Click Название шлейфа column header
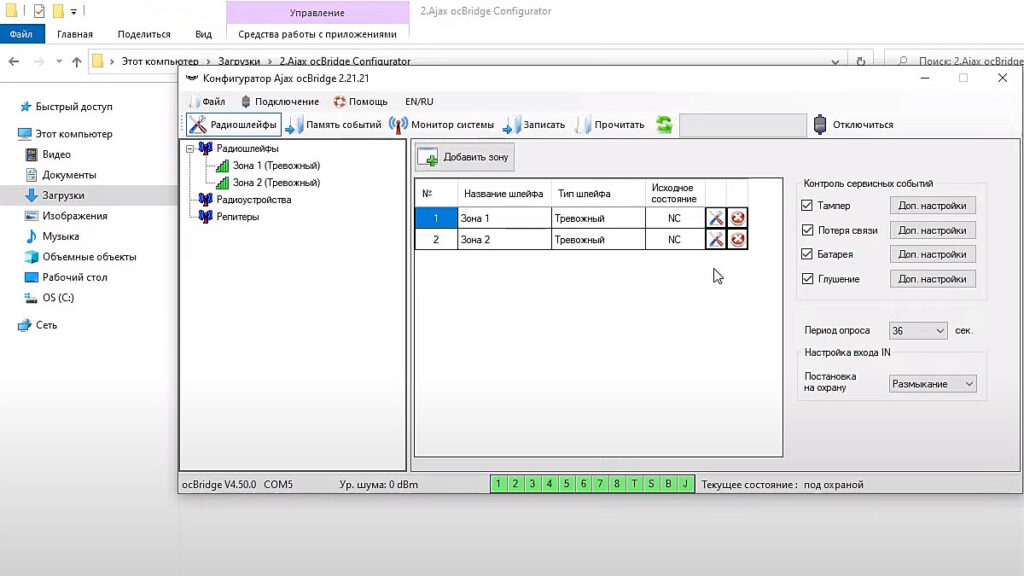The height and width of the screenshot is (576, 1024). tap(504, 193)
